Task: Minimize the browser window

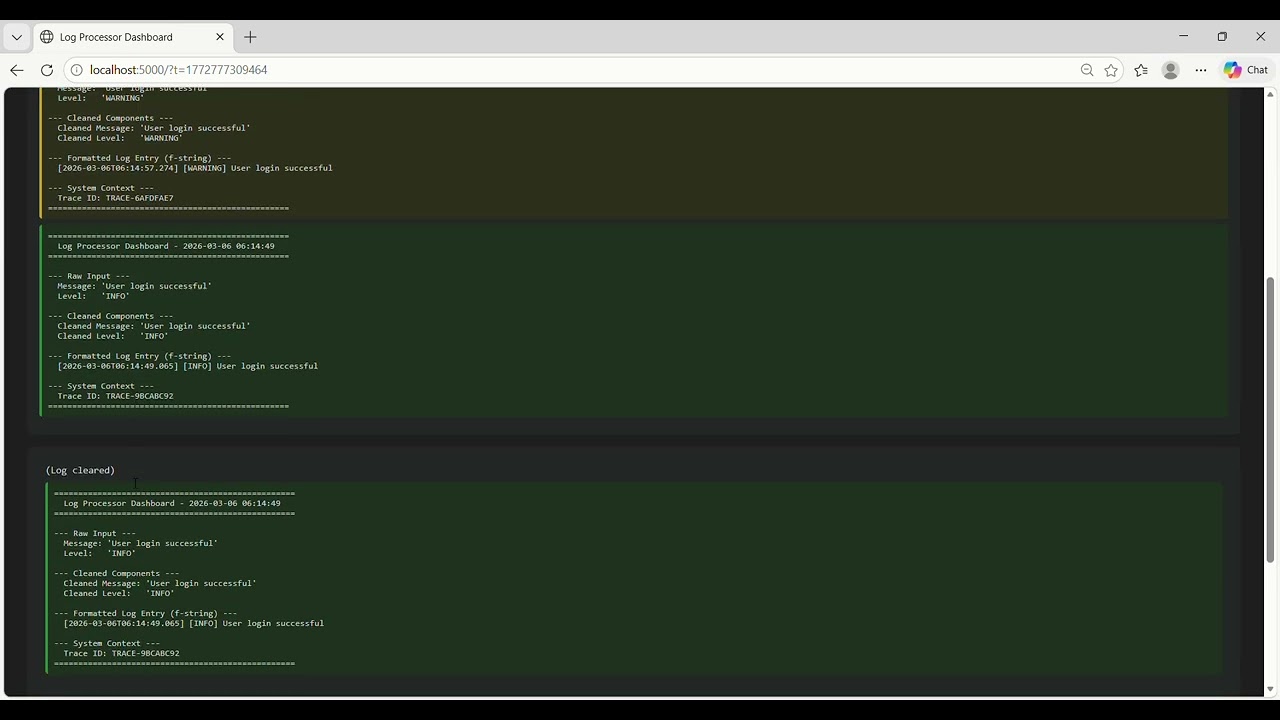Action: click(1183, 36)
